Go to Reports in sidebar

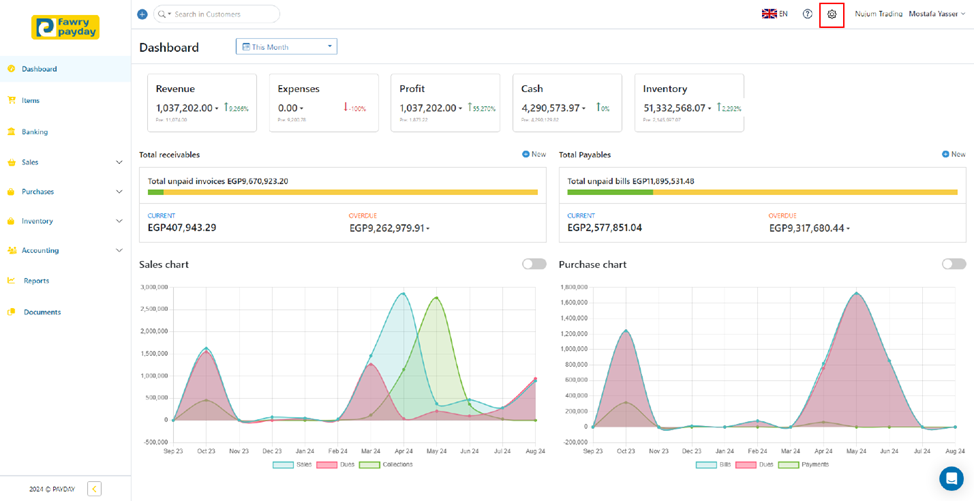pyautogui.click(x=36, y=281)
